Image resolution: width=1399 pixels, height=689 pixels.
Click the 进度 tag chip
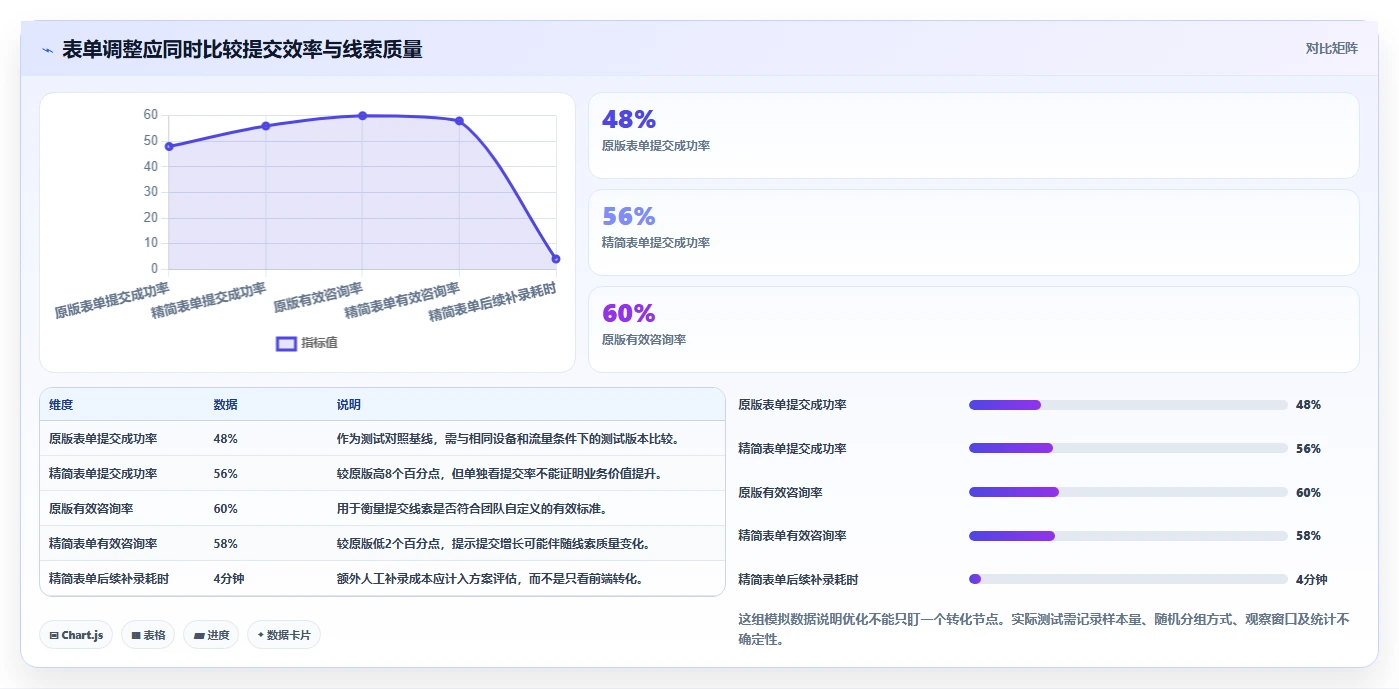coord(211,635)
